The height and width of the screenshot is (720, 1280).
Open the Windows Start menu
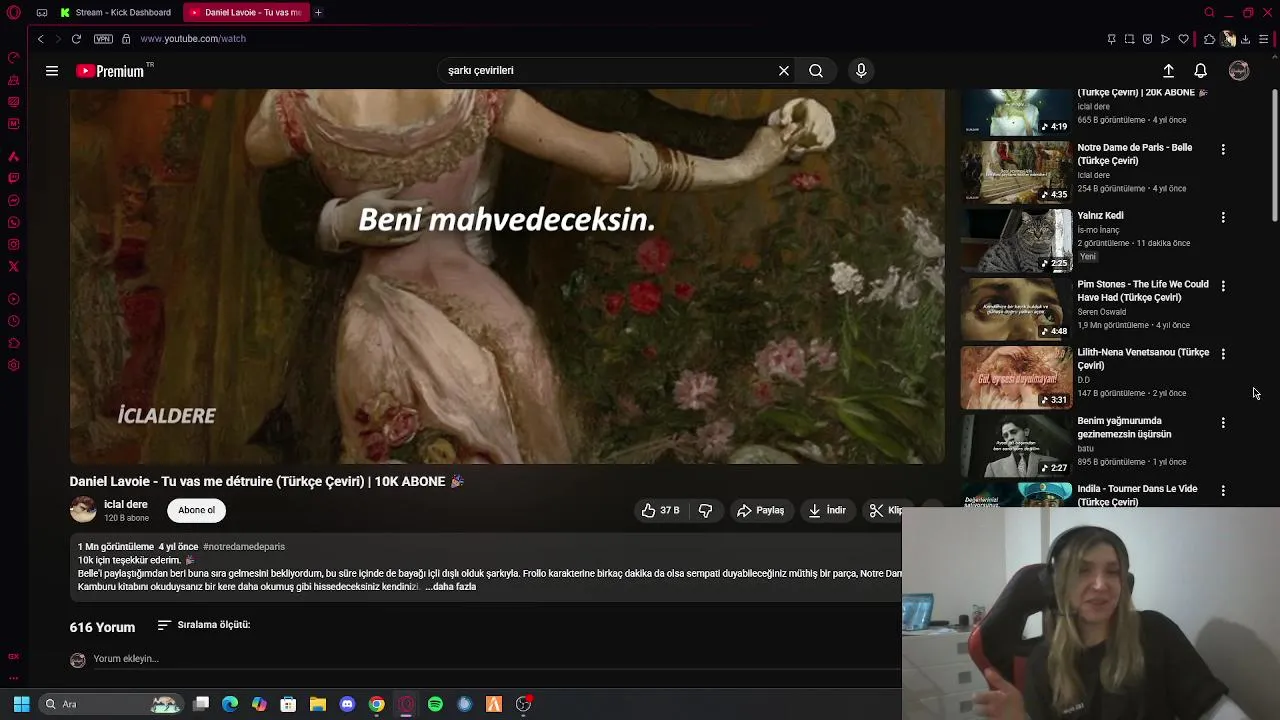coord(21,704)
